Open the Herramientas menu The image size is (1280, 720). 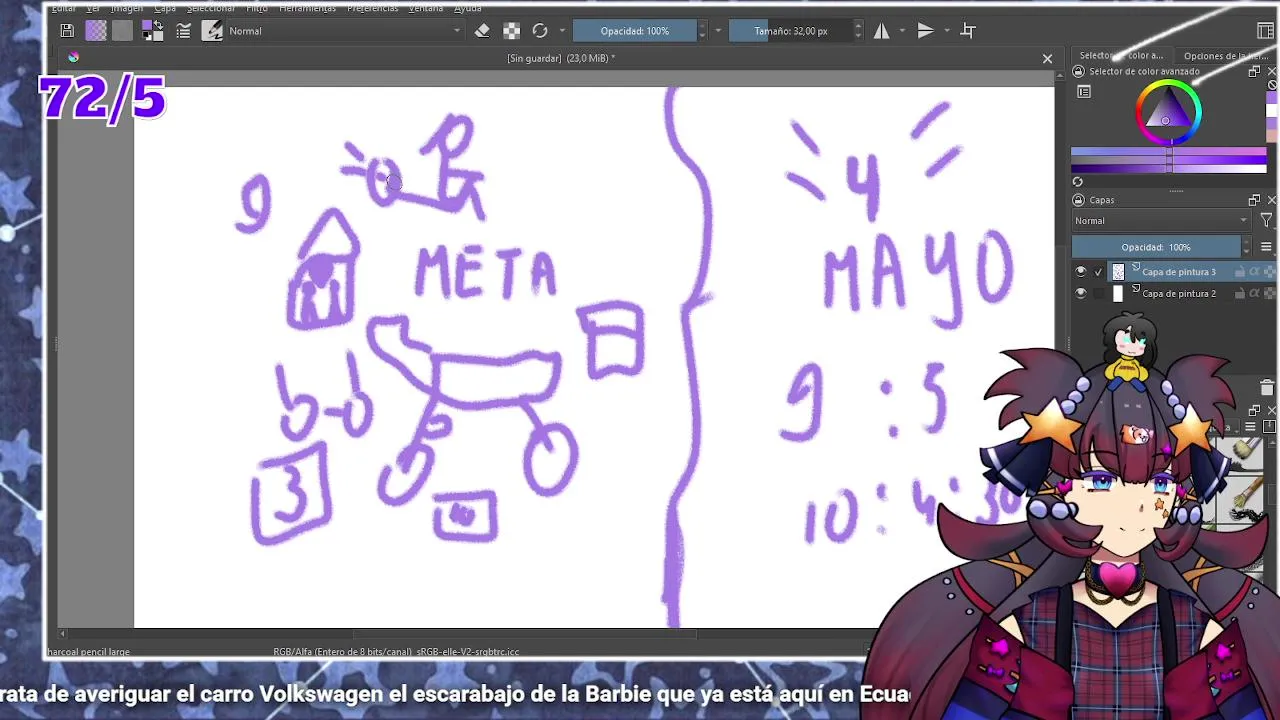308,8
